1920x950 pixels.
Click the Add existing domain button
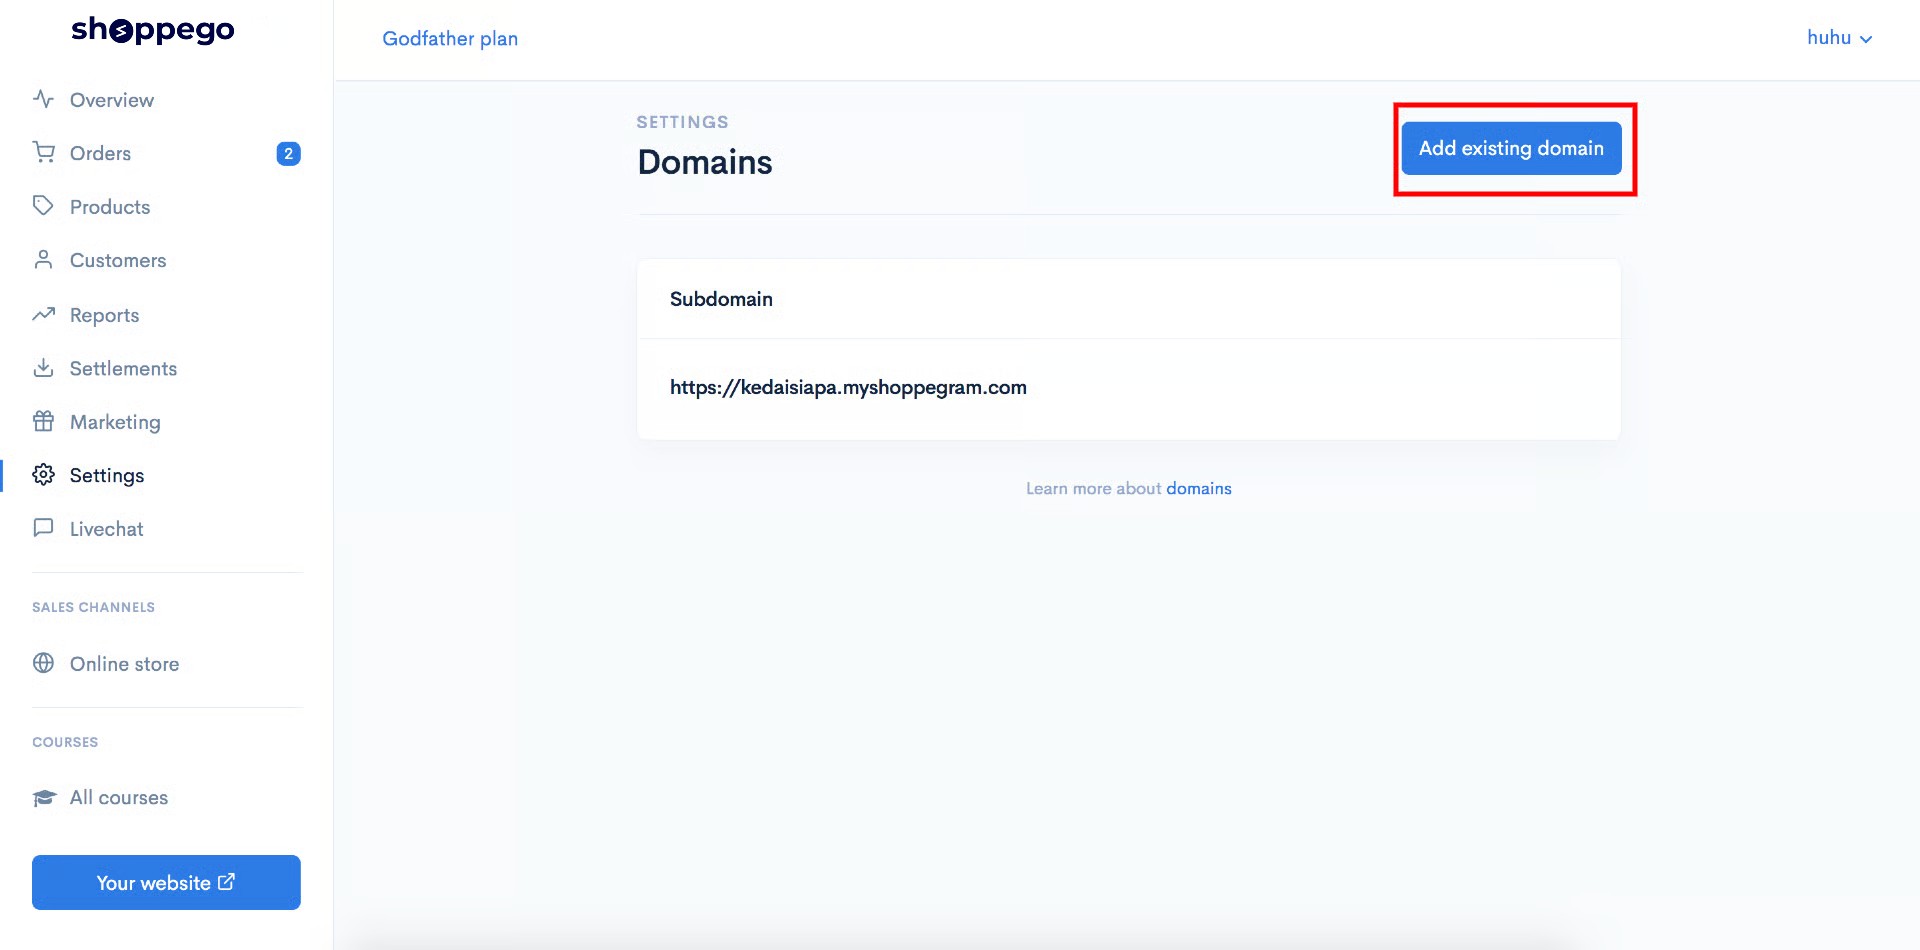(x=1511, y=148)
